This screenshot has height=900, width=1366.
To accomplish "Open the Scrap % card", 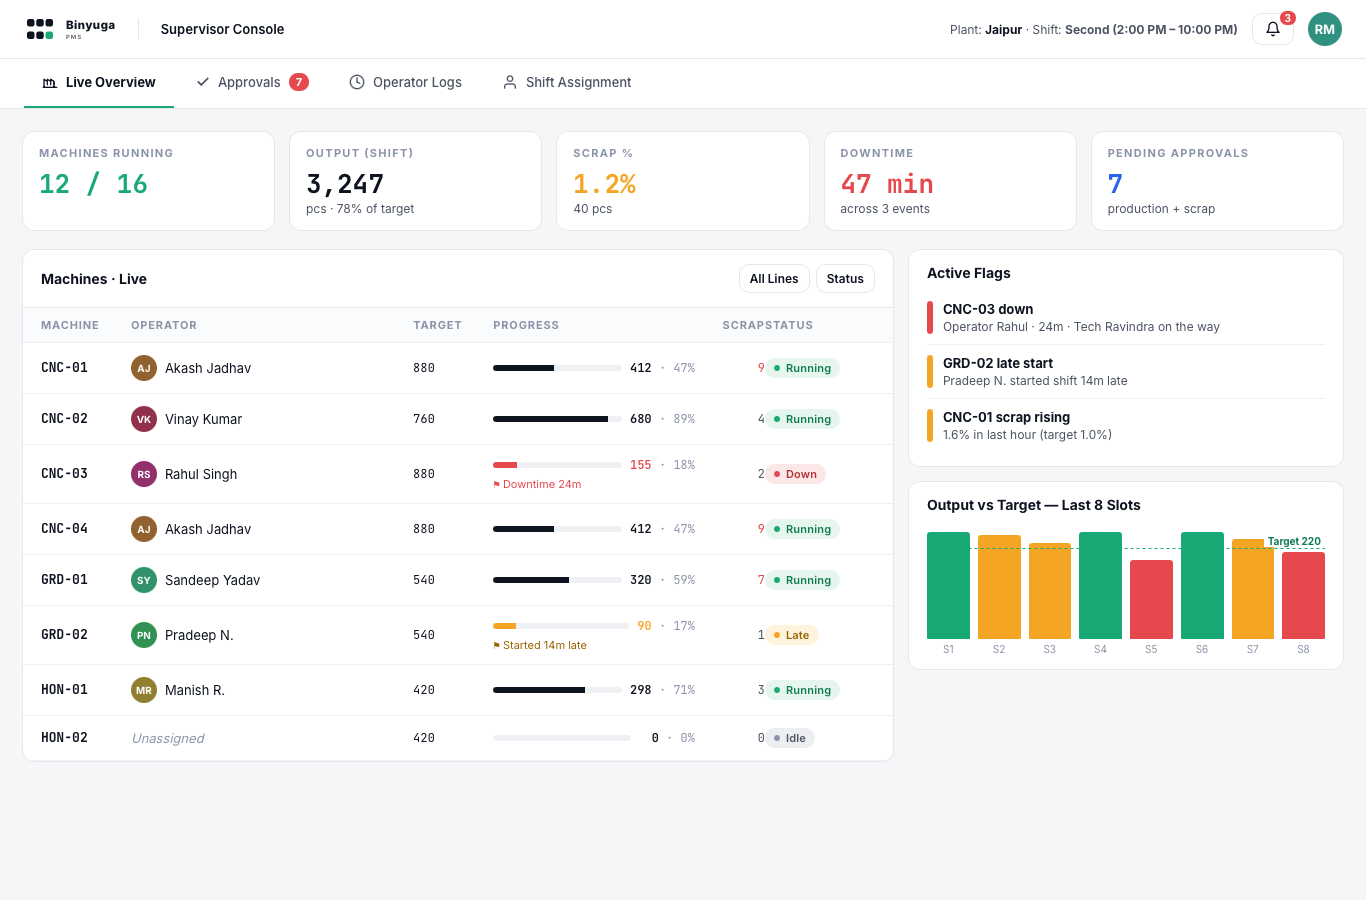I will pos(683,181).
